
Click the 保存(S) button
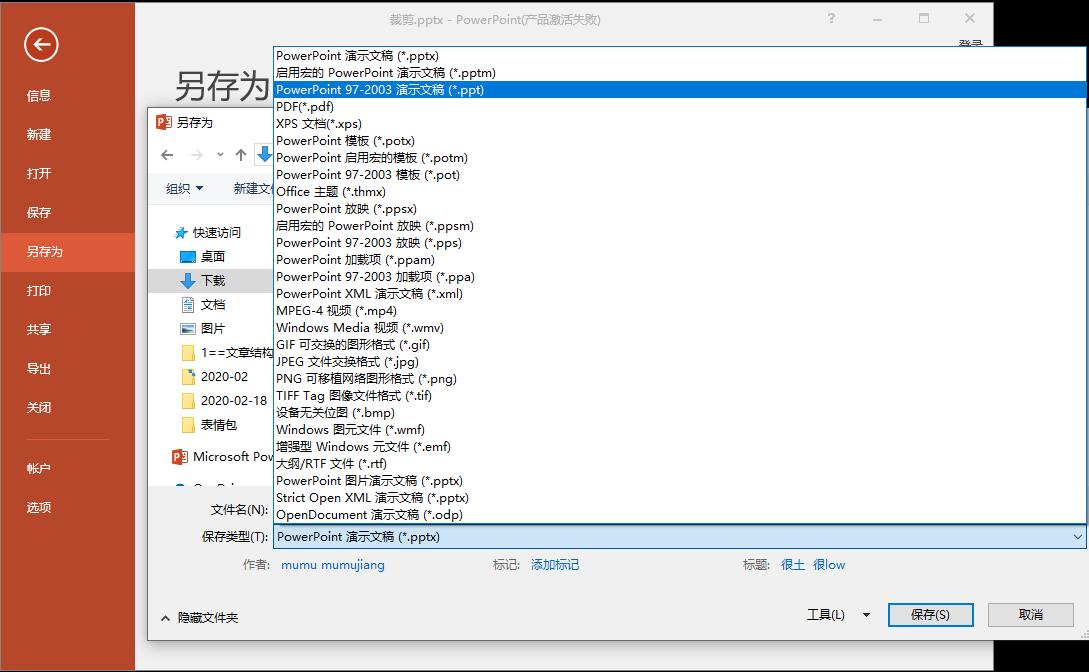coord(929,615)
